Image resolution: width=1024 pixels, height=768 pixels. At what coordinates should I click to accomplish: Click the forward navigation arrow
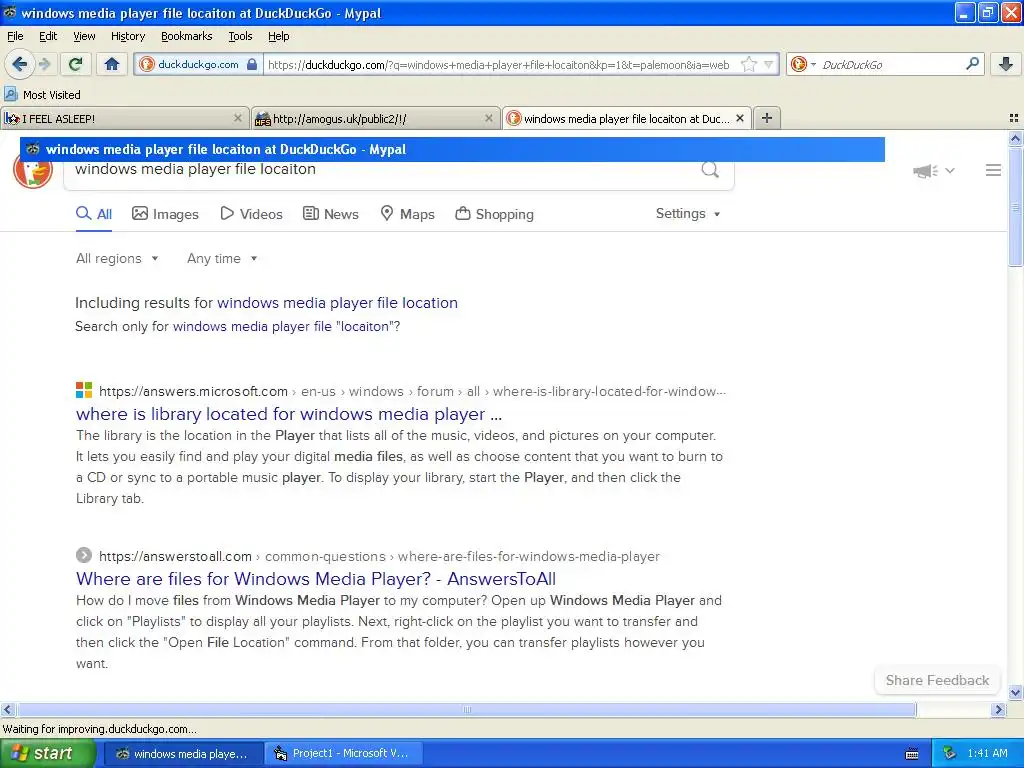[x=44, y=64]
